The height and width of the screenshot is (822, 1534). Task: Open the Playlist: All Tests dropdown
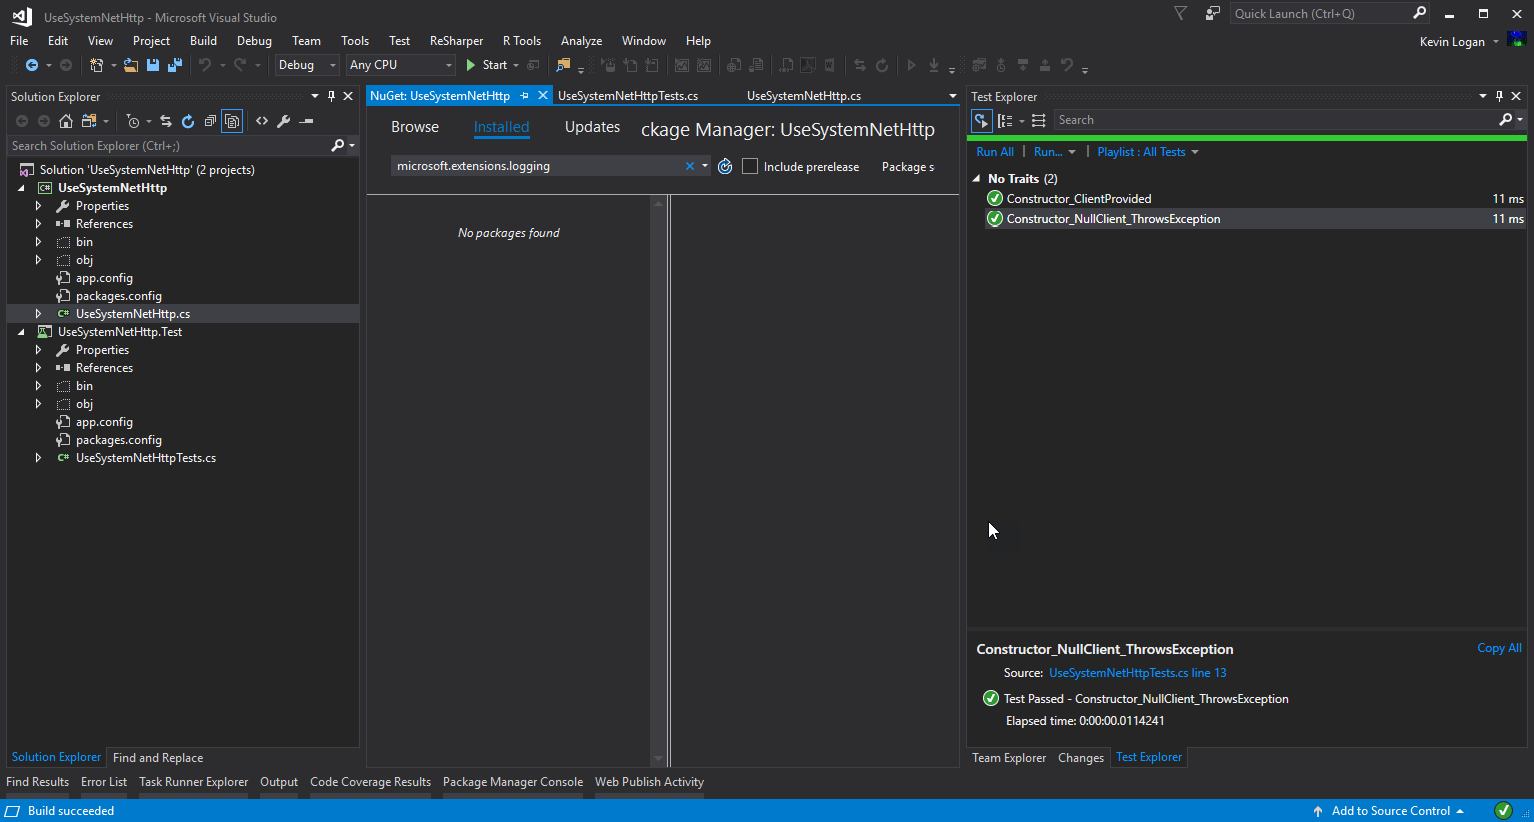point(1147,152)
